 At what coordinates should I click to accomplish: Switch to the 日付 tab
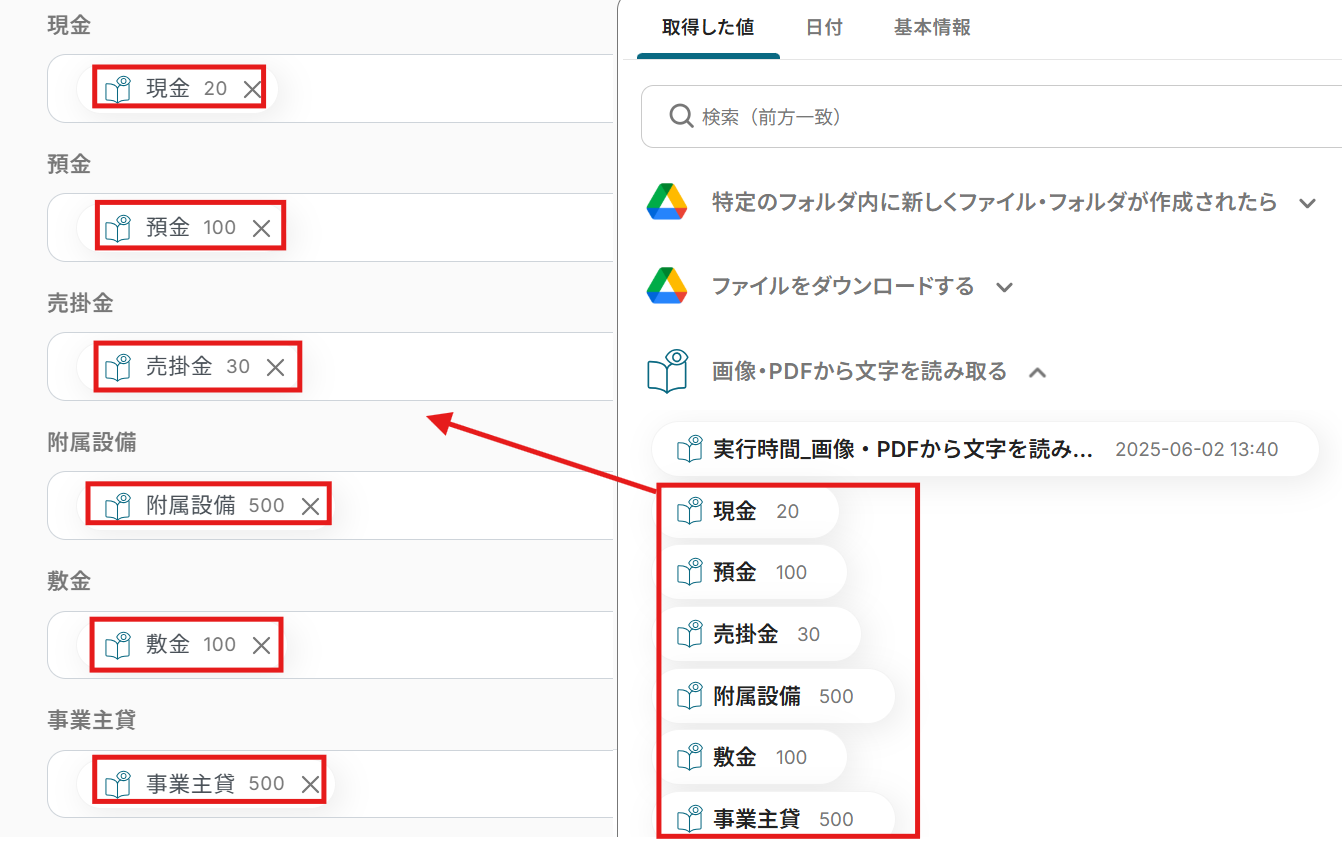824,28
